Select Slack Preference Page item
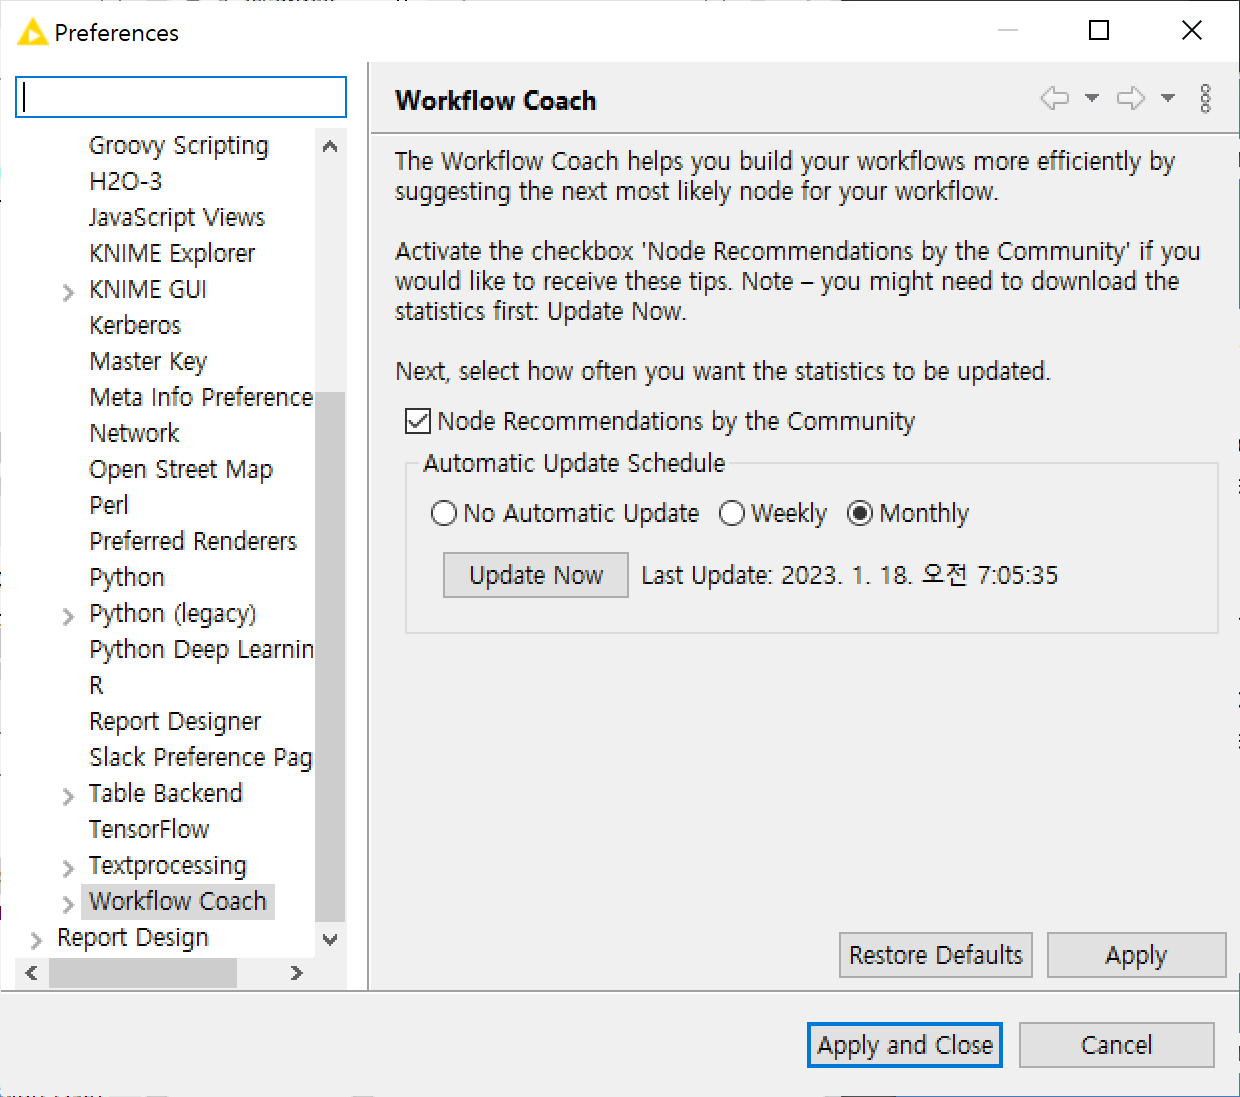The height and width of the screenshot is (1097, 1240). click(200, 757)
